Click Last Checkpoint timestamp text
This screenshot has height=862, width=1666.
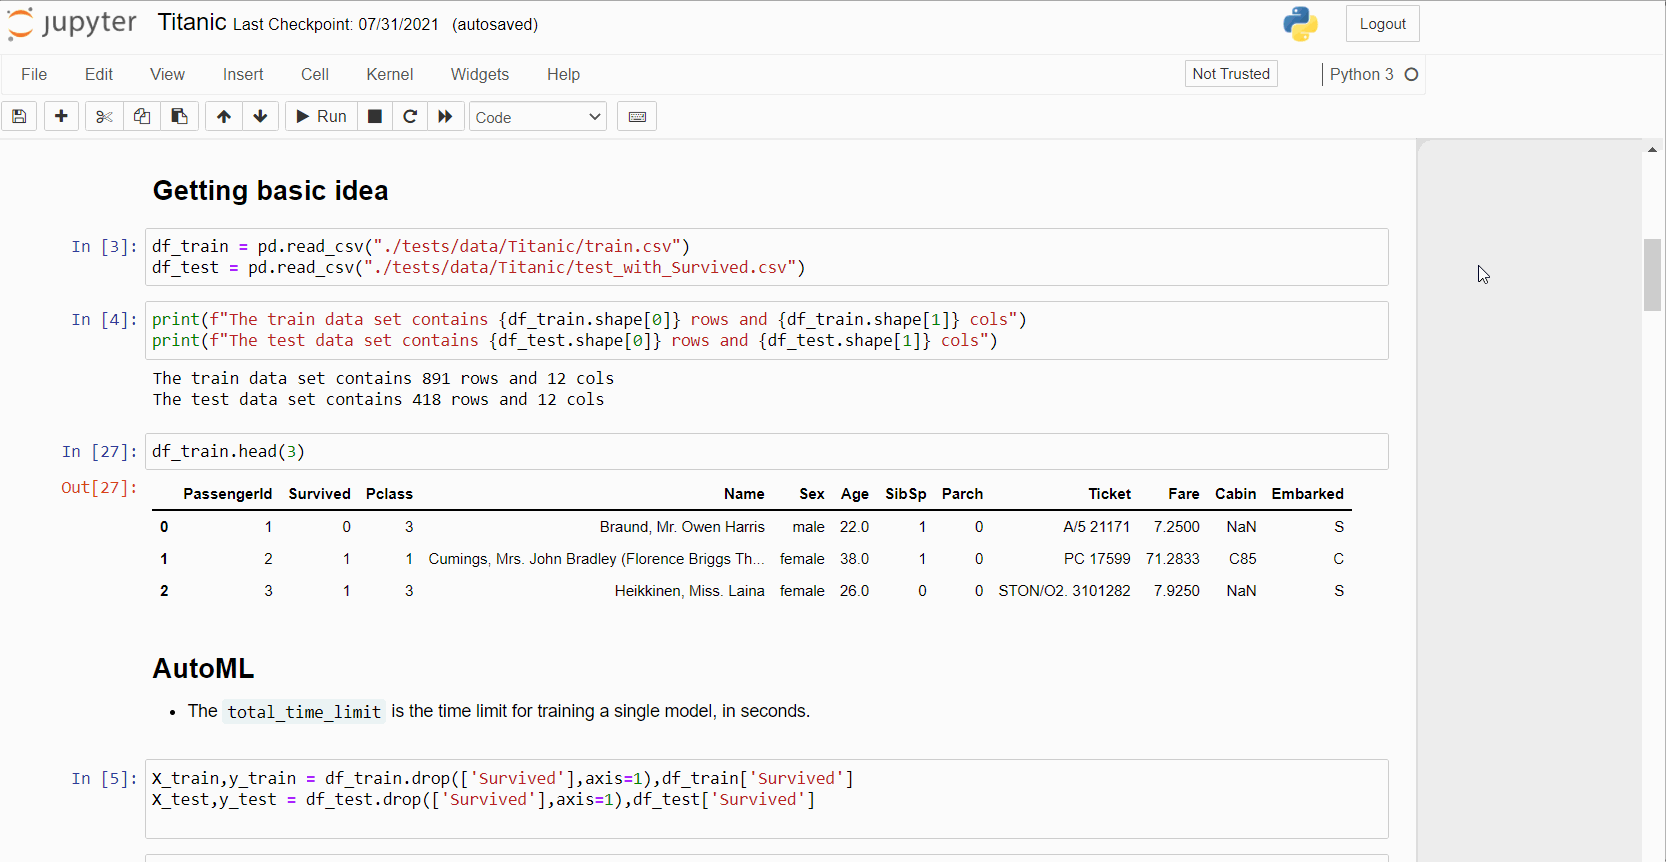click(x=336, y=25)
